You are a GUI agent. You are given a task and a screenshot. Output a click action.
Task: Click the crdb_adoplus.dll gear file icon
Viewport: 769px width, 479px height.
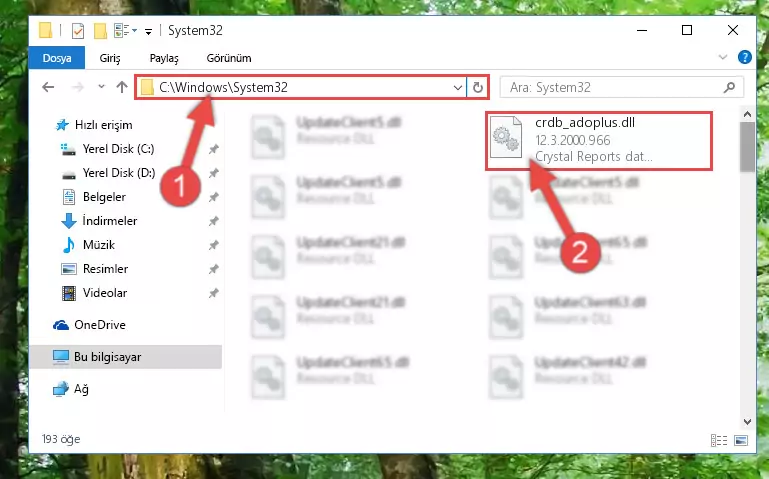[506, 137]
